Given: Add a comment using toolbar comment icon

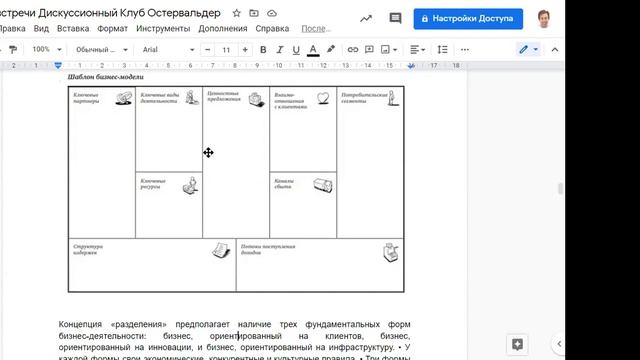Looking at the screenshot, I should point(369,50).
